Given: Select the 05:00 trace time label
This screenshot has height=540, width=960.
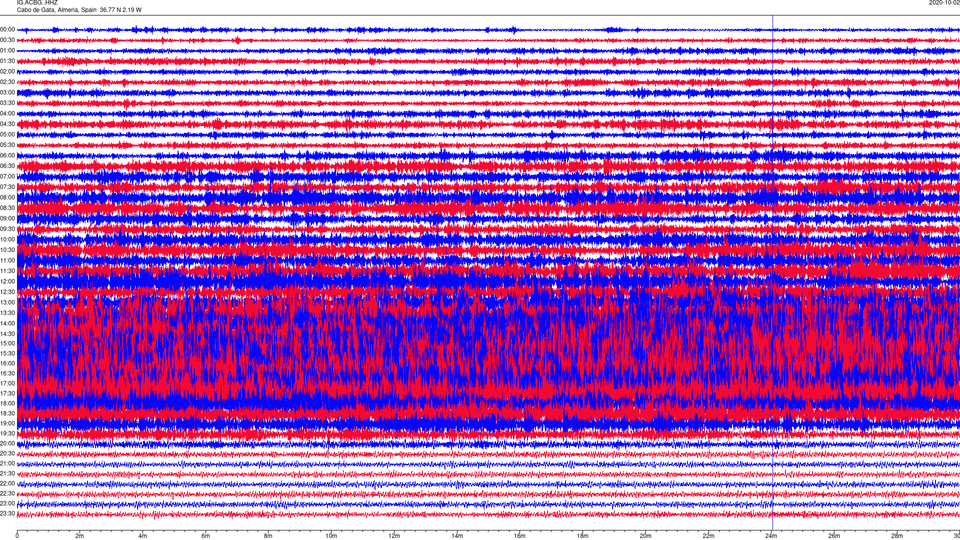Looking at the screenshot, I should 7,134.
